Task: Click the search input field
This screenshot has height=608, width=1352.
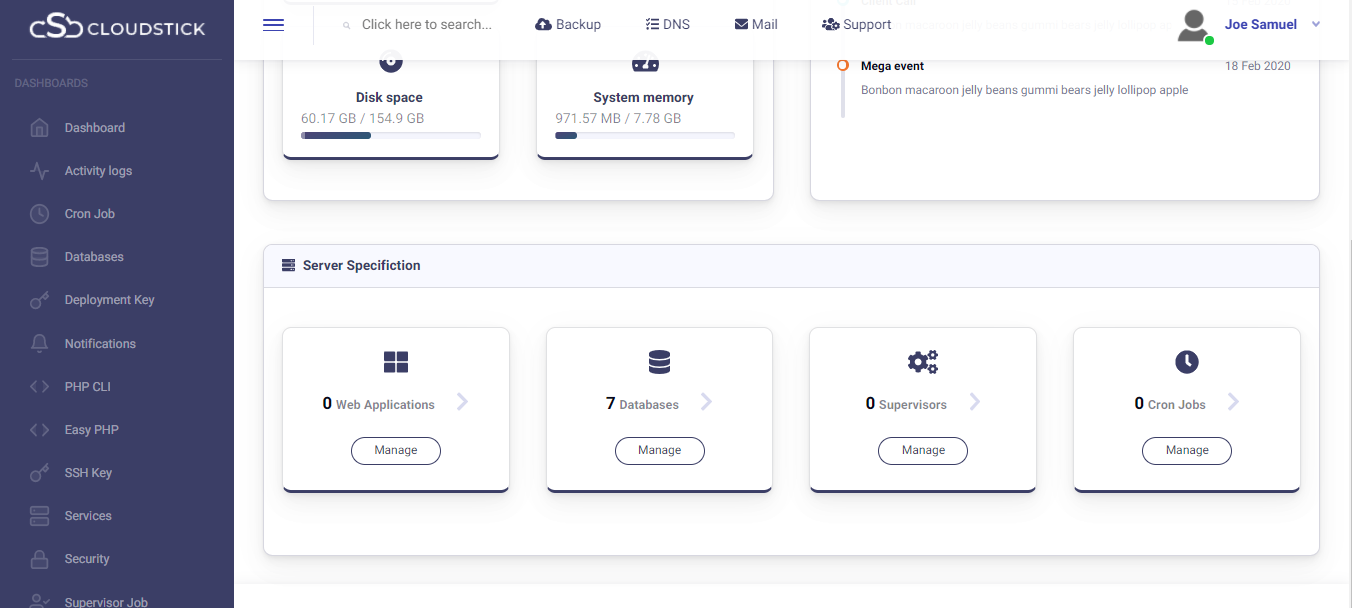Action: 427,24
